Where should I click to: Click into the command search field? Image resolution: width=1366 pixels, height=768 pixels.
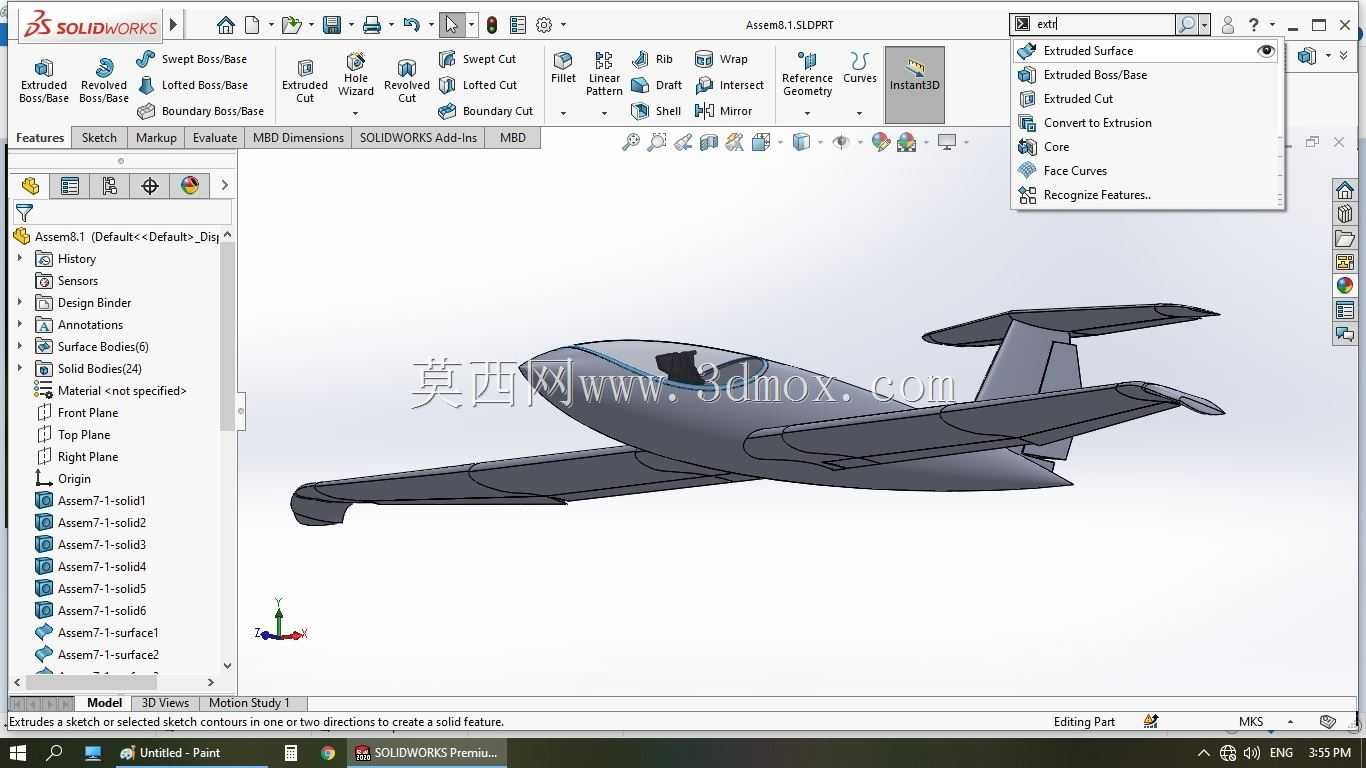[x=1103, y=24]
